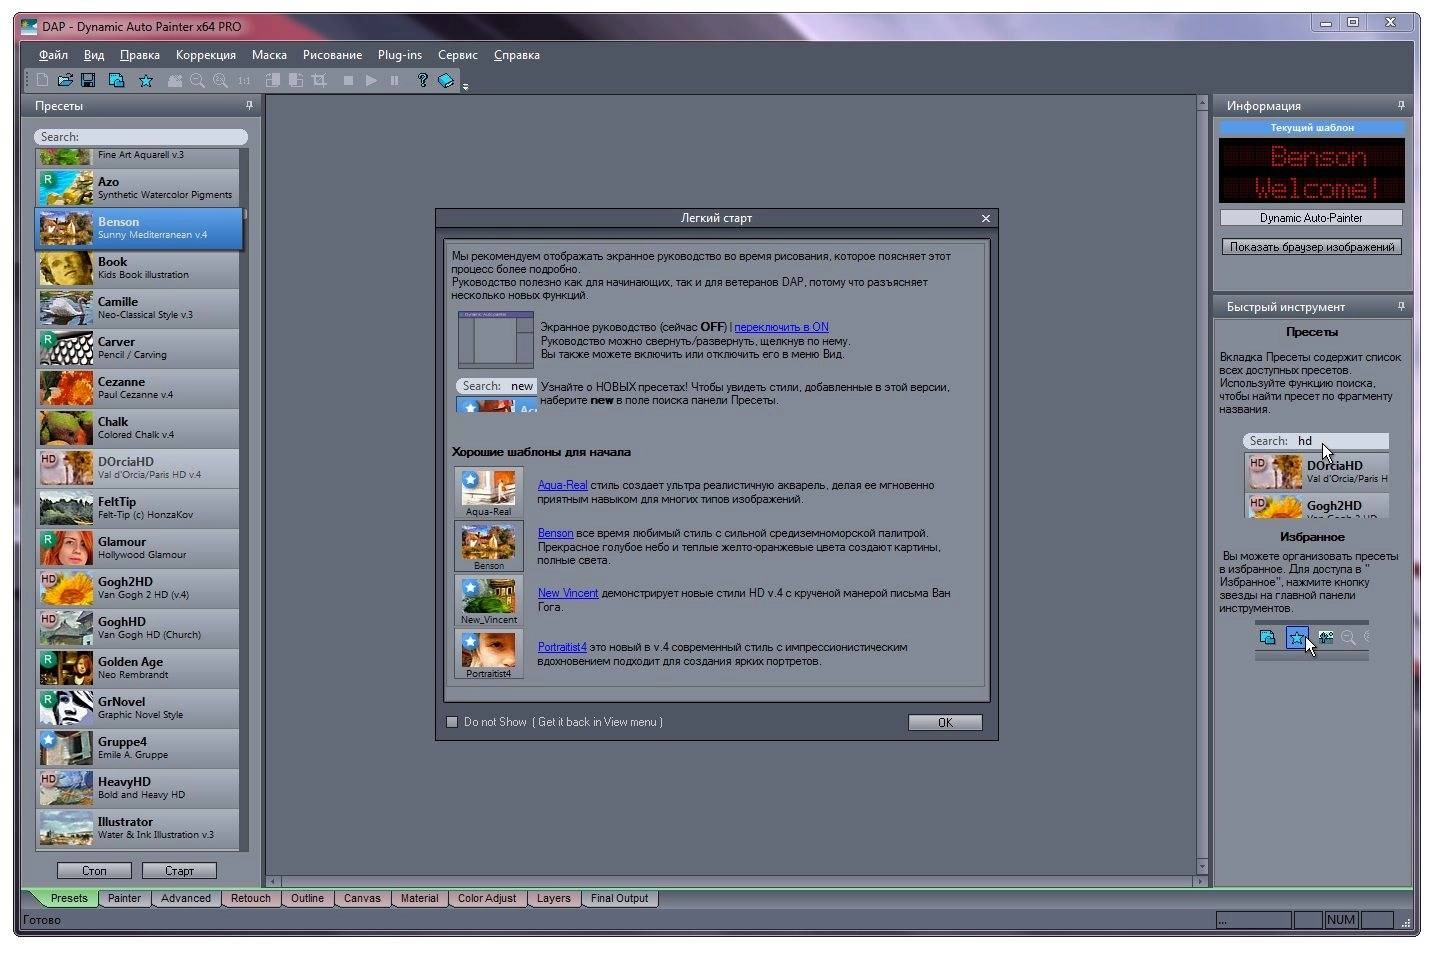
Task: Tick the Do not Show checkbox
Action: [x=452, y=722]
